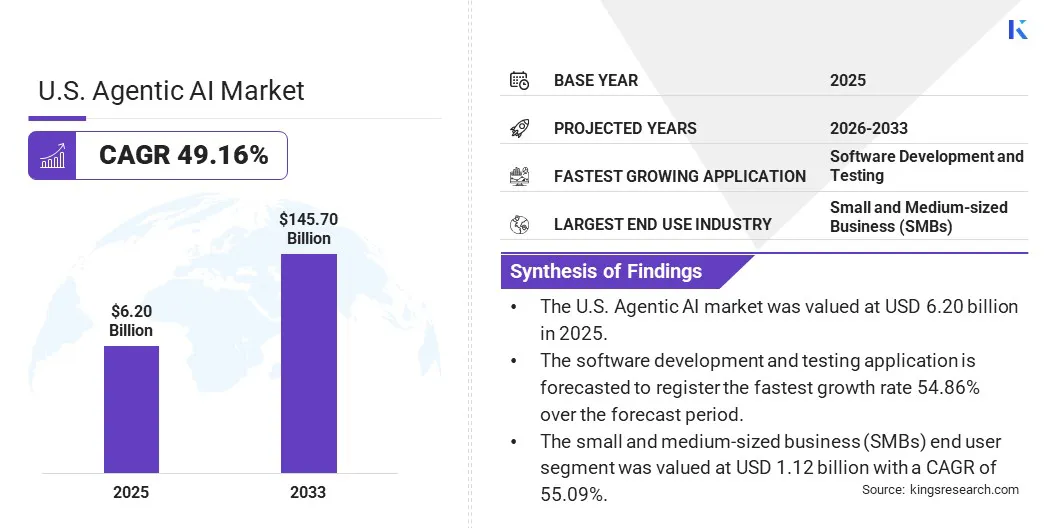This screenshot has width=1056, height=528.
Task: Click the 2026-2033 value
Action: [x=869, y=128]
